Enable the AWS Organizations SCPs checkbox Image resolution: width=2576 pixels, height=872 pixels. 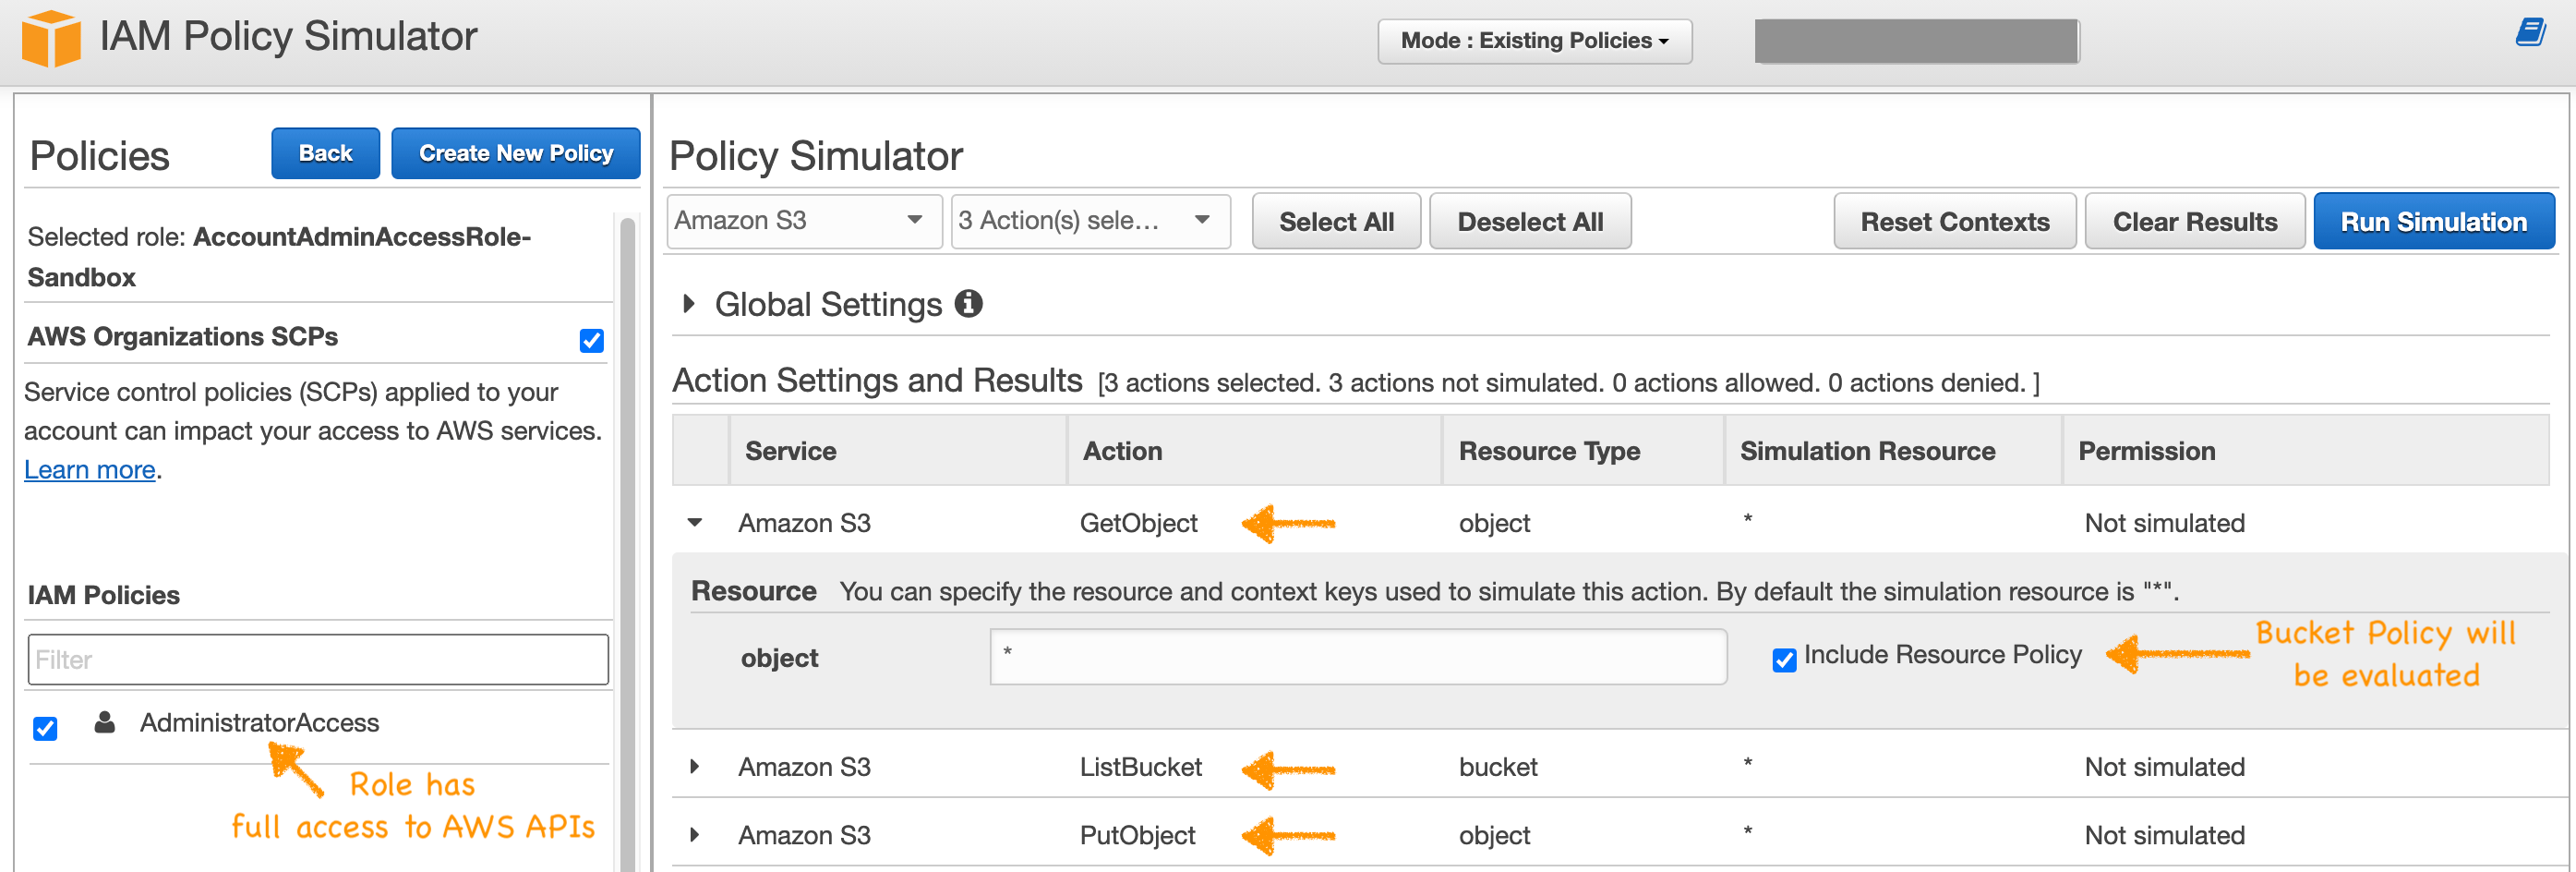click(591, 340)
